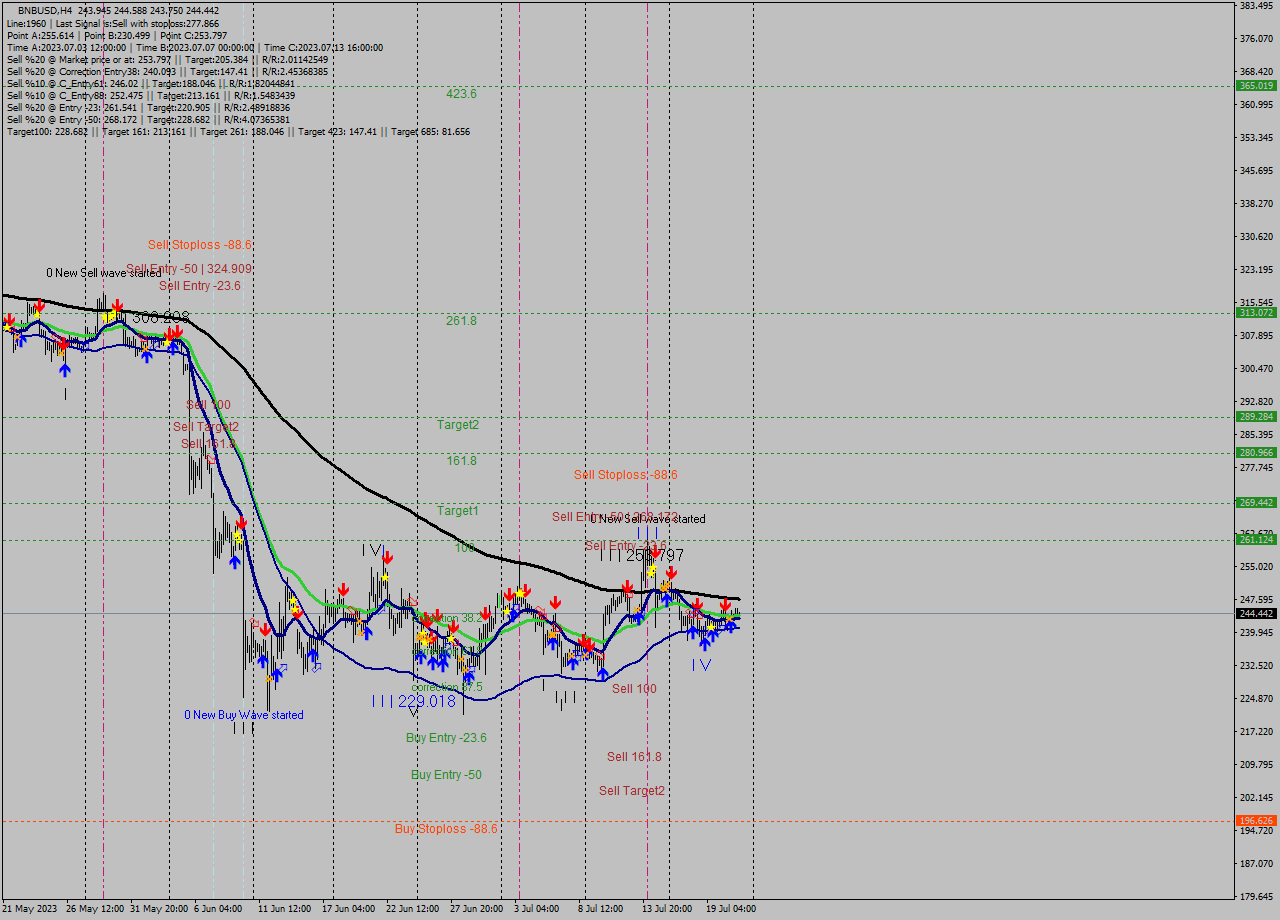This screenshot has width=1280, height=920.
Task: Click the yellow signal marker near the 306.208 price
Action: 110,318
